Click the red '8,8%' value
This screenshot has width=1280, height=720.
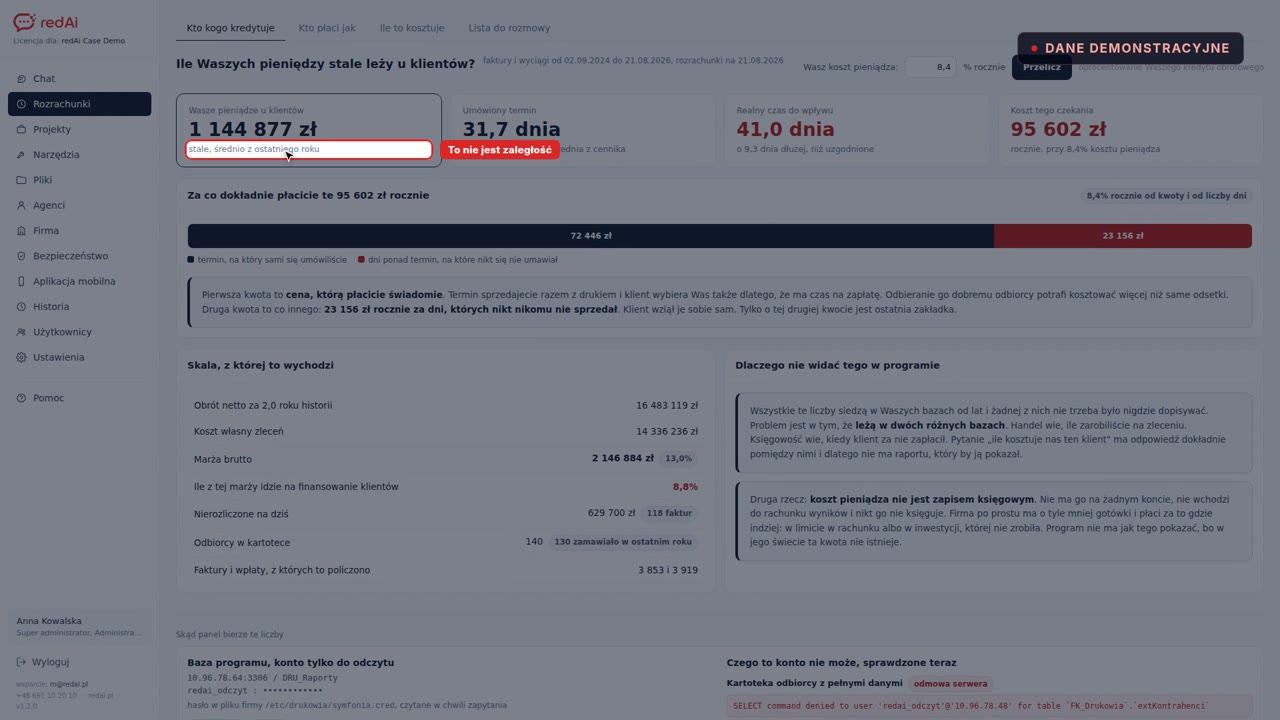[685, 487]
